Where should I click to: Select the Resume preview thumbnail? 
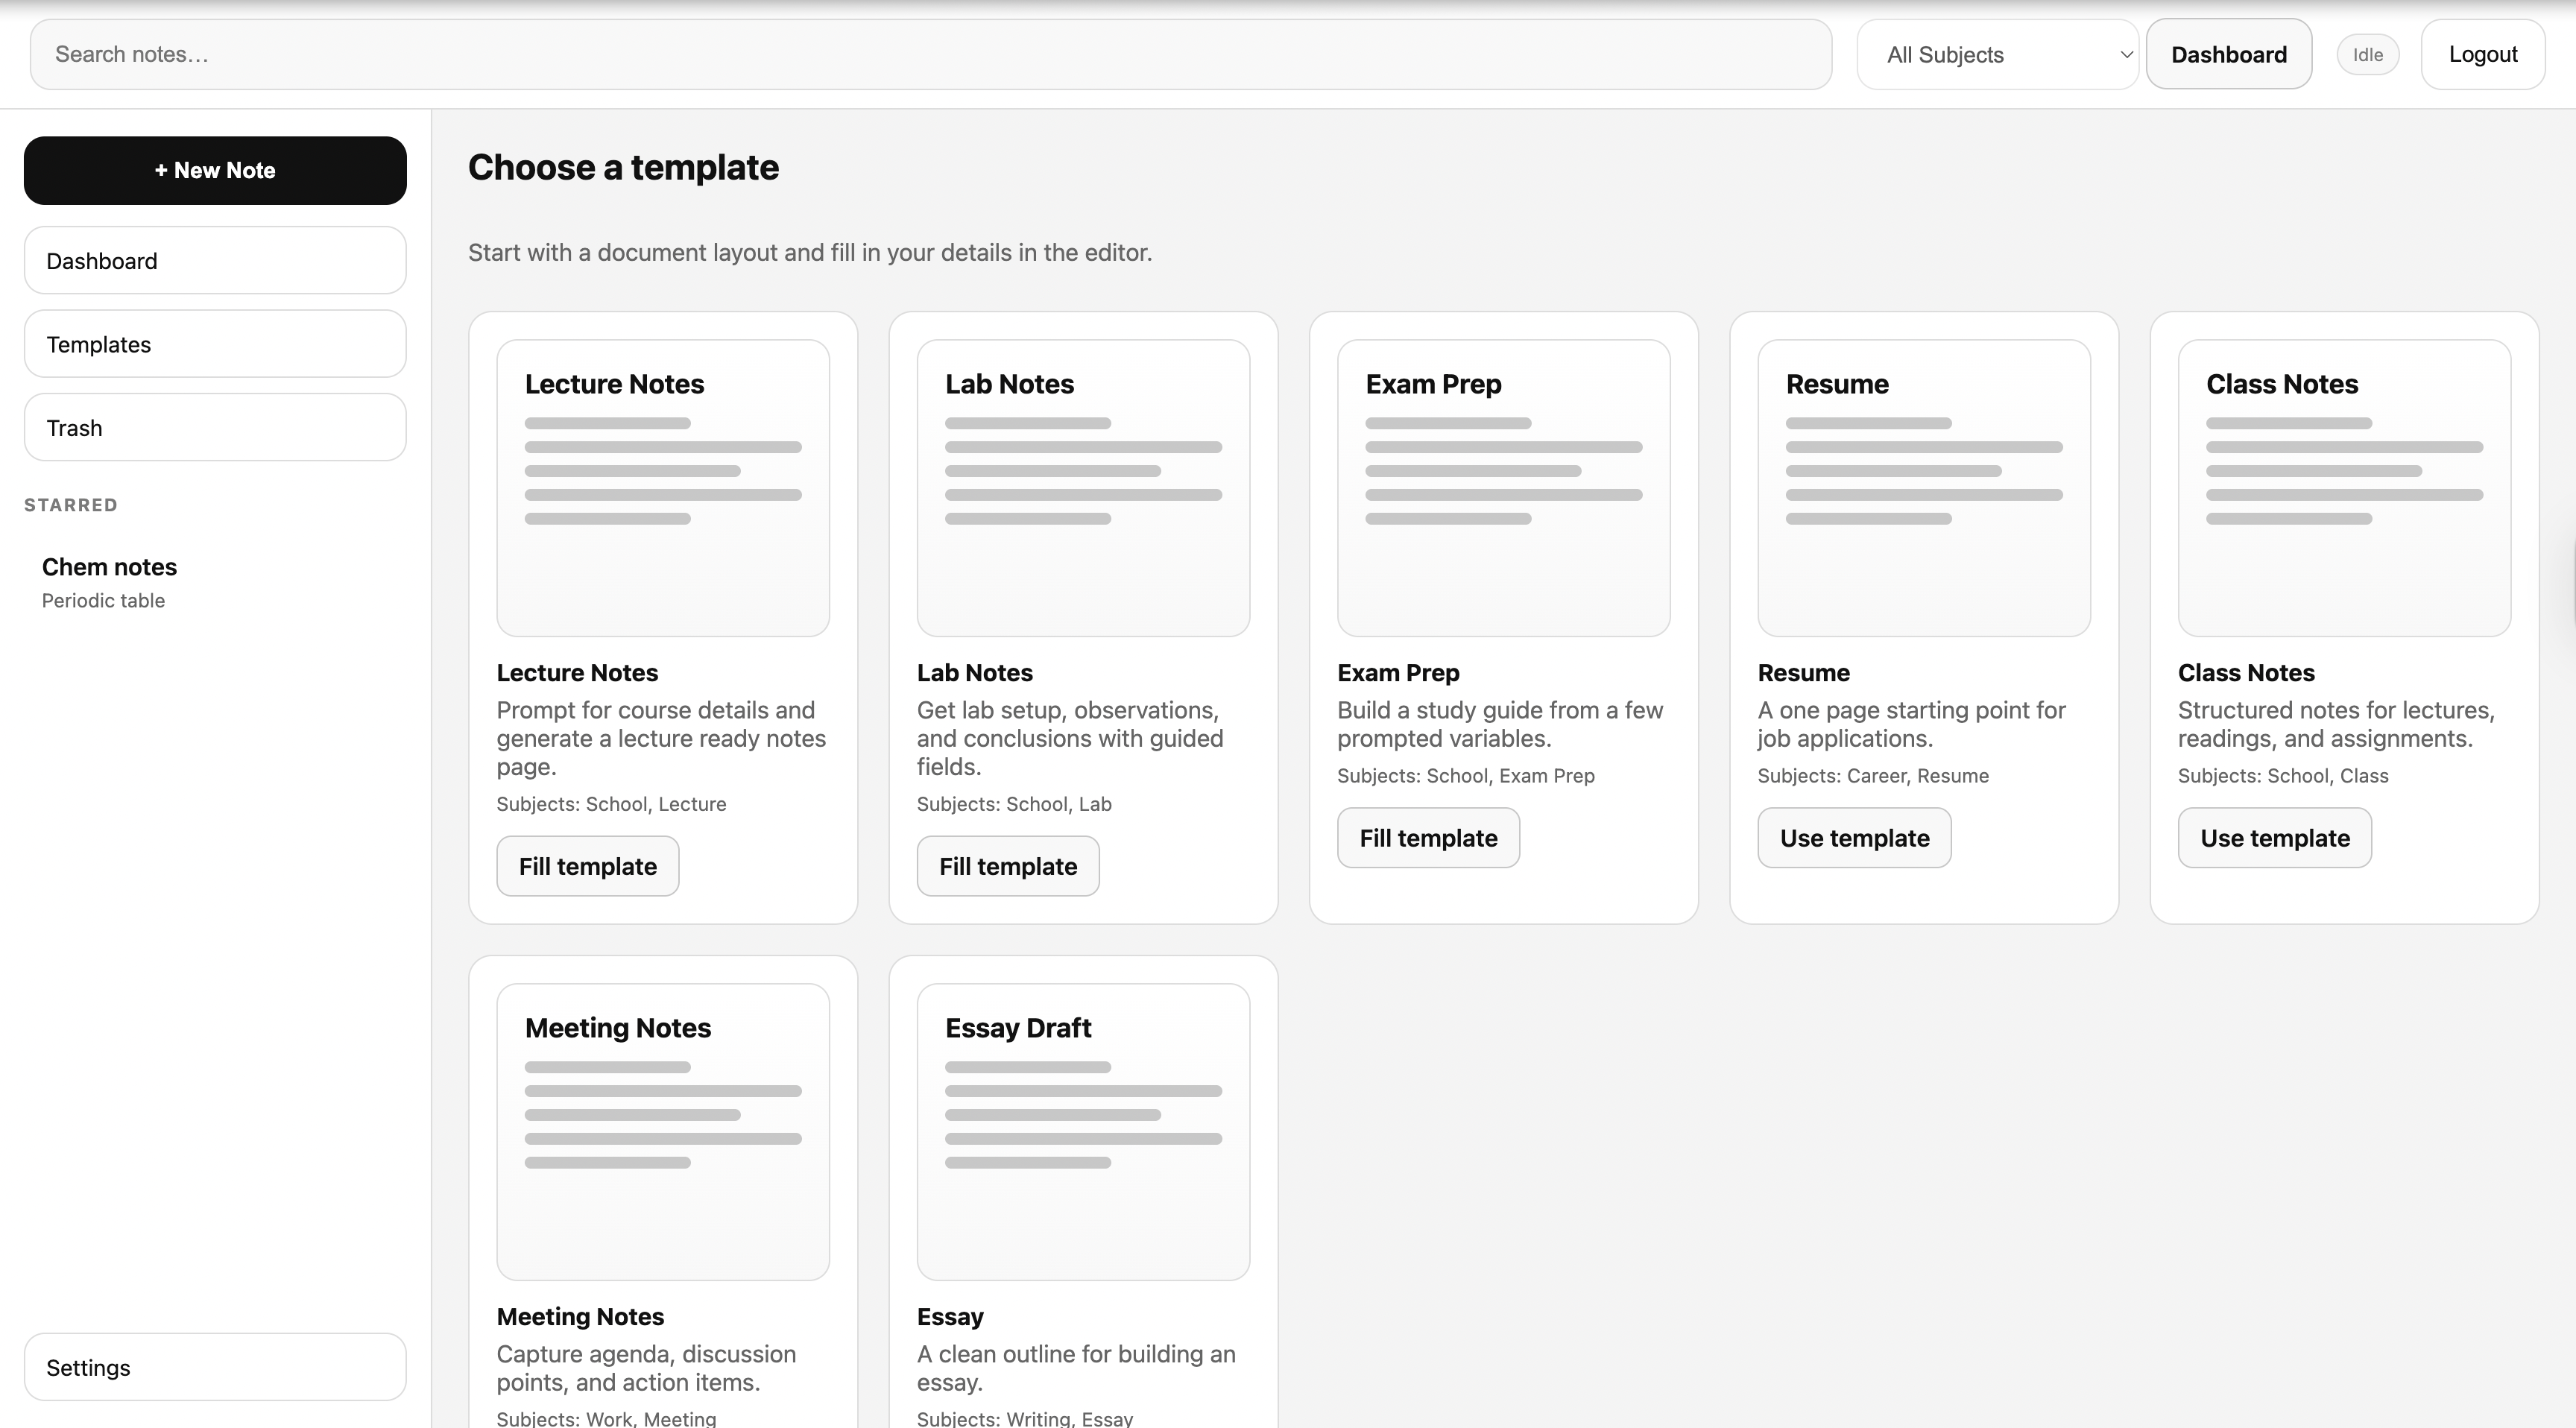point(1924,488)
